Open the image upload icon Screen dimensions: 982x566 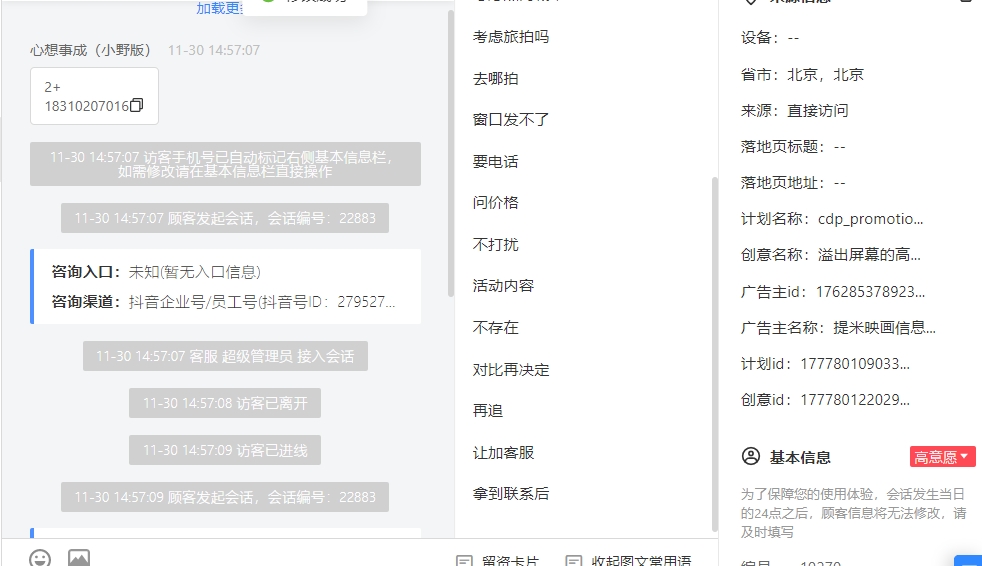click(79, 558)
